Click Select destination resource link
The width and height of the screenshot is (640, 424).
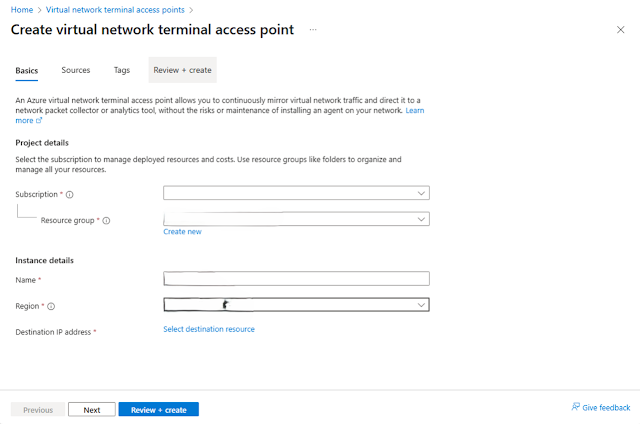coord(208,329)
